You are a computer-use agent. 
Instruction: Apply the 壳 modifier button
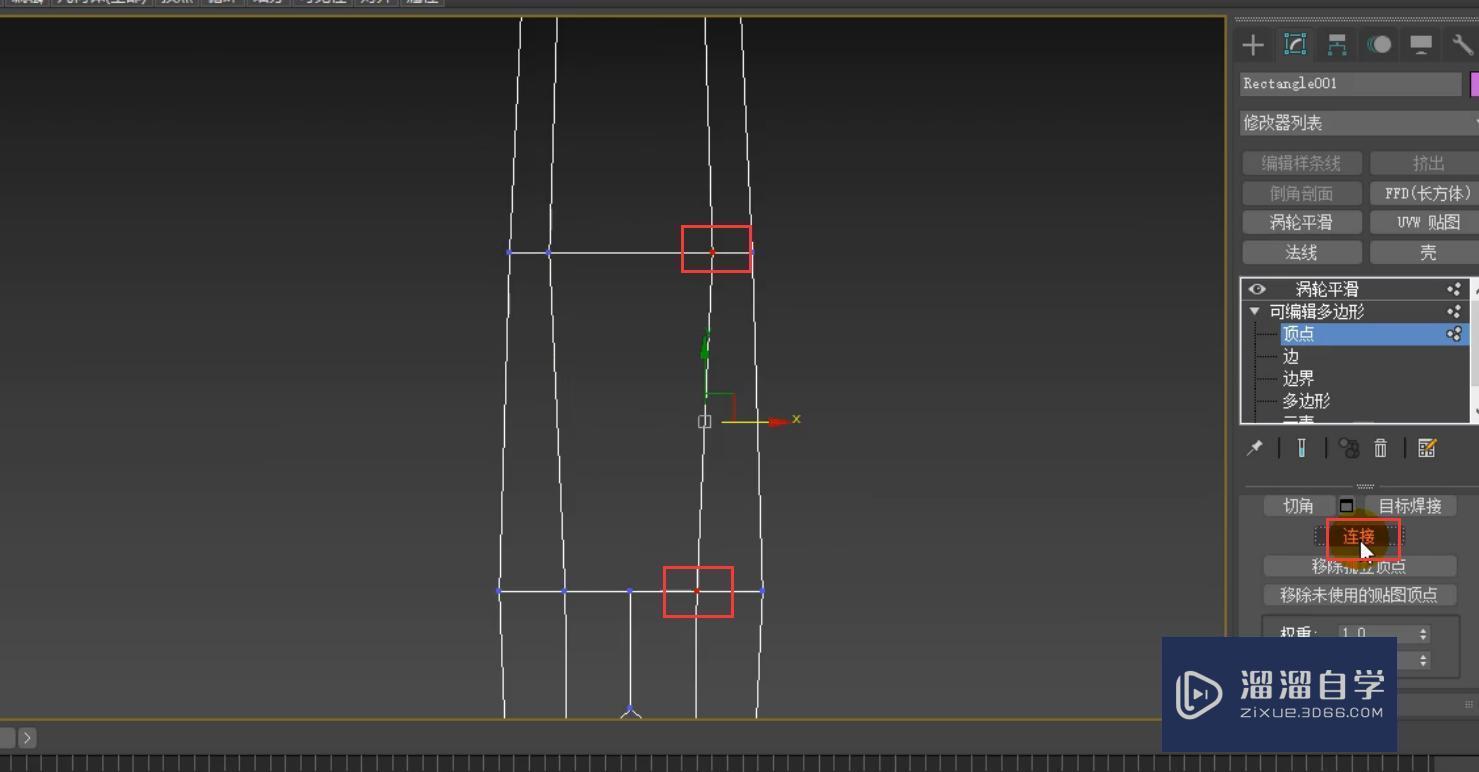tap(1425, 253)
